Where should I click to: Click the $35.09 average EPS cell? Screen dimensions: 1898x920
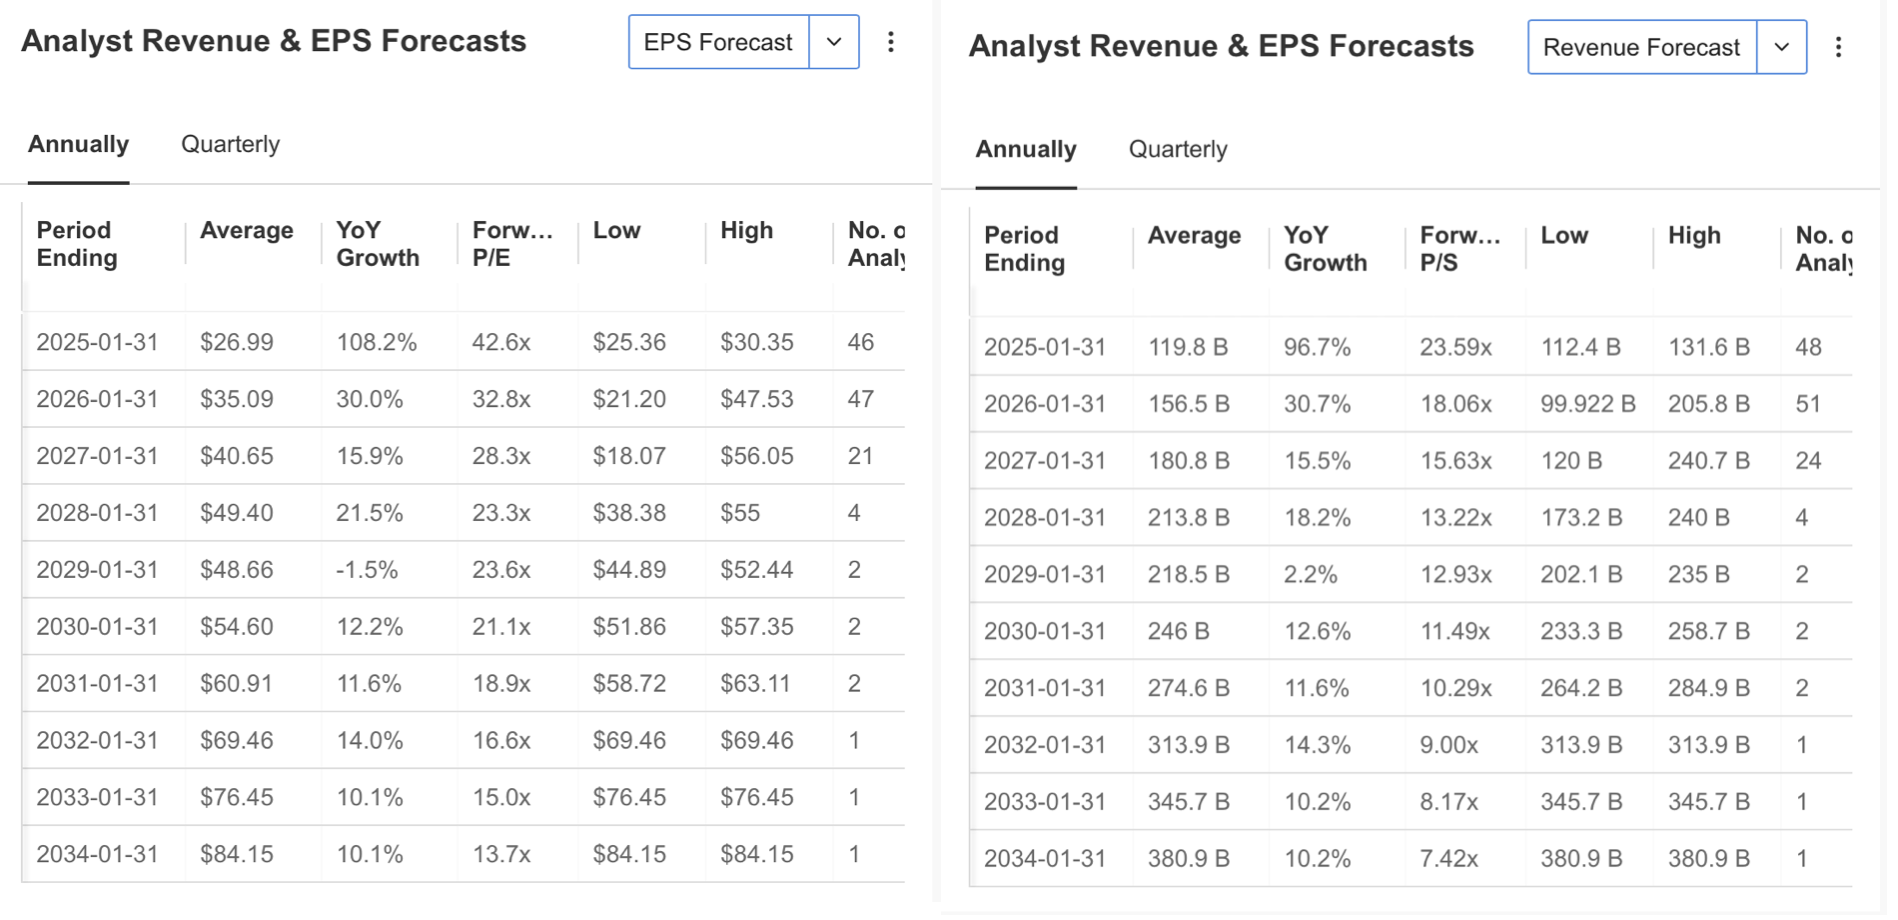click(237, 399)
